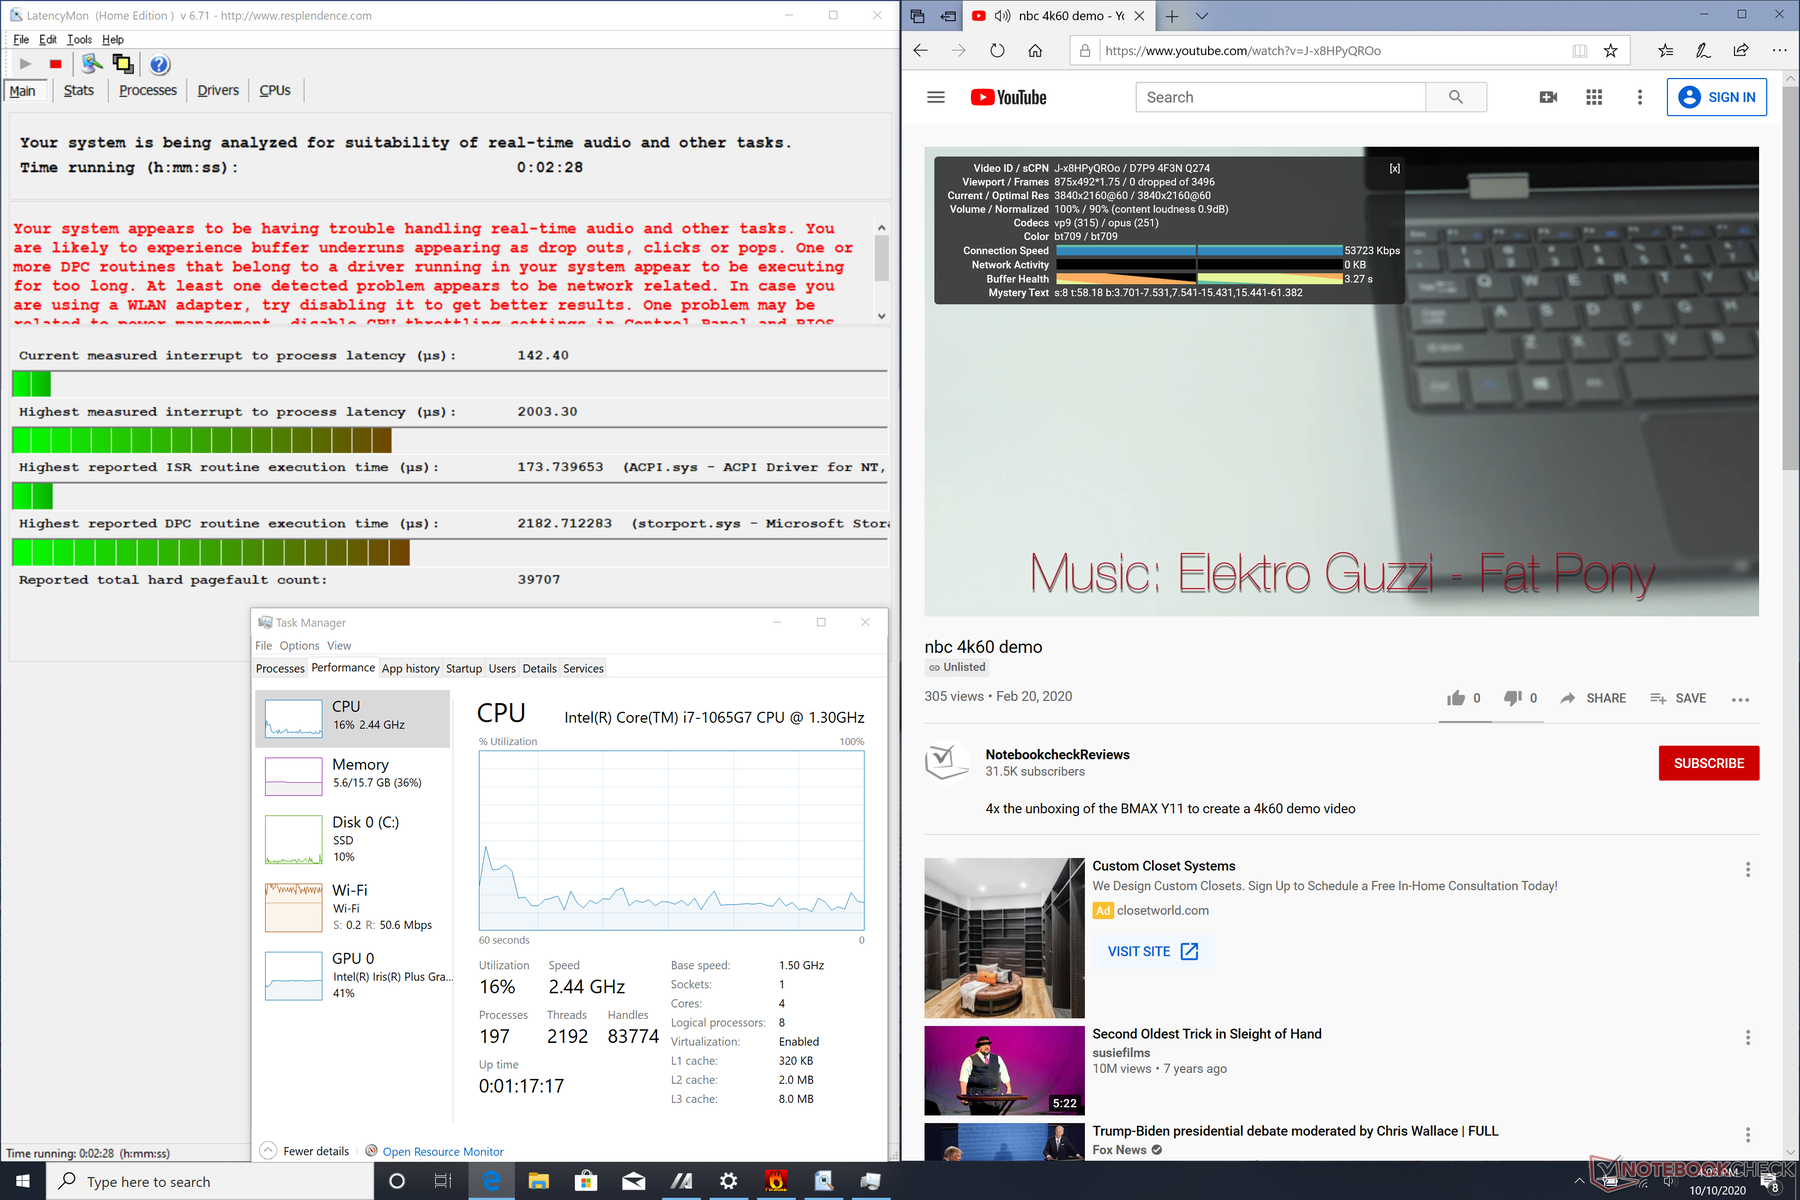Click Windows Start button

click(x=23, y=1181)
